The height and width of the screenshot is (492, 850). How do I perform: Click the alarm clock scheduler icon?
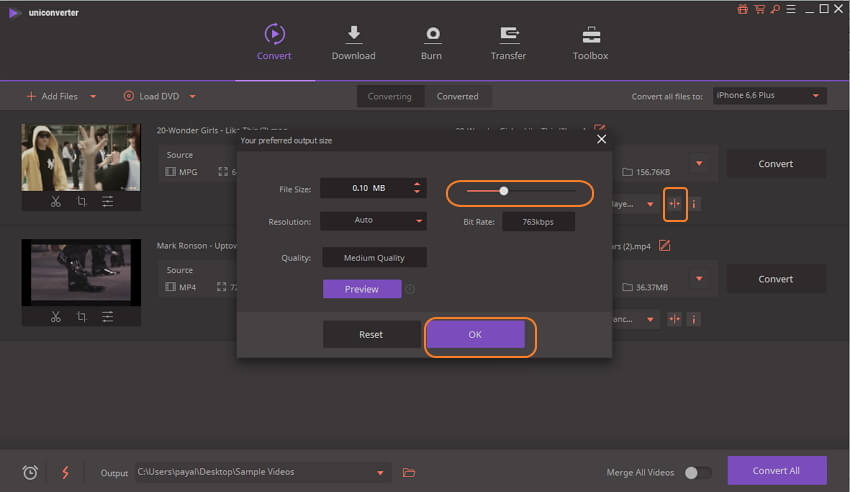(30, 472)
